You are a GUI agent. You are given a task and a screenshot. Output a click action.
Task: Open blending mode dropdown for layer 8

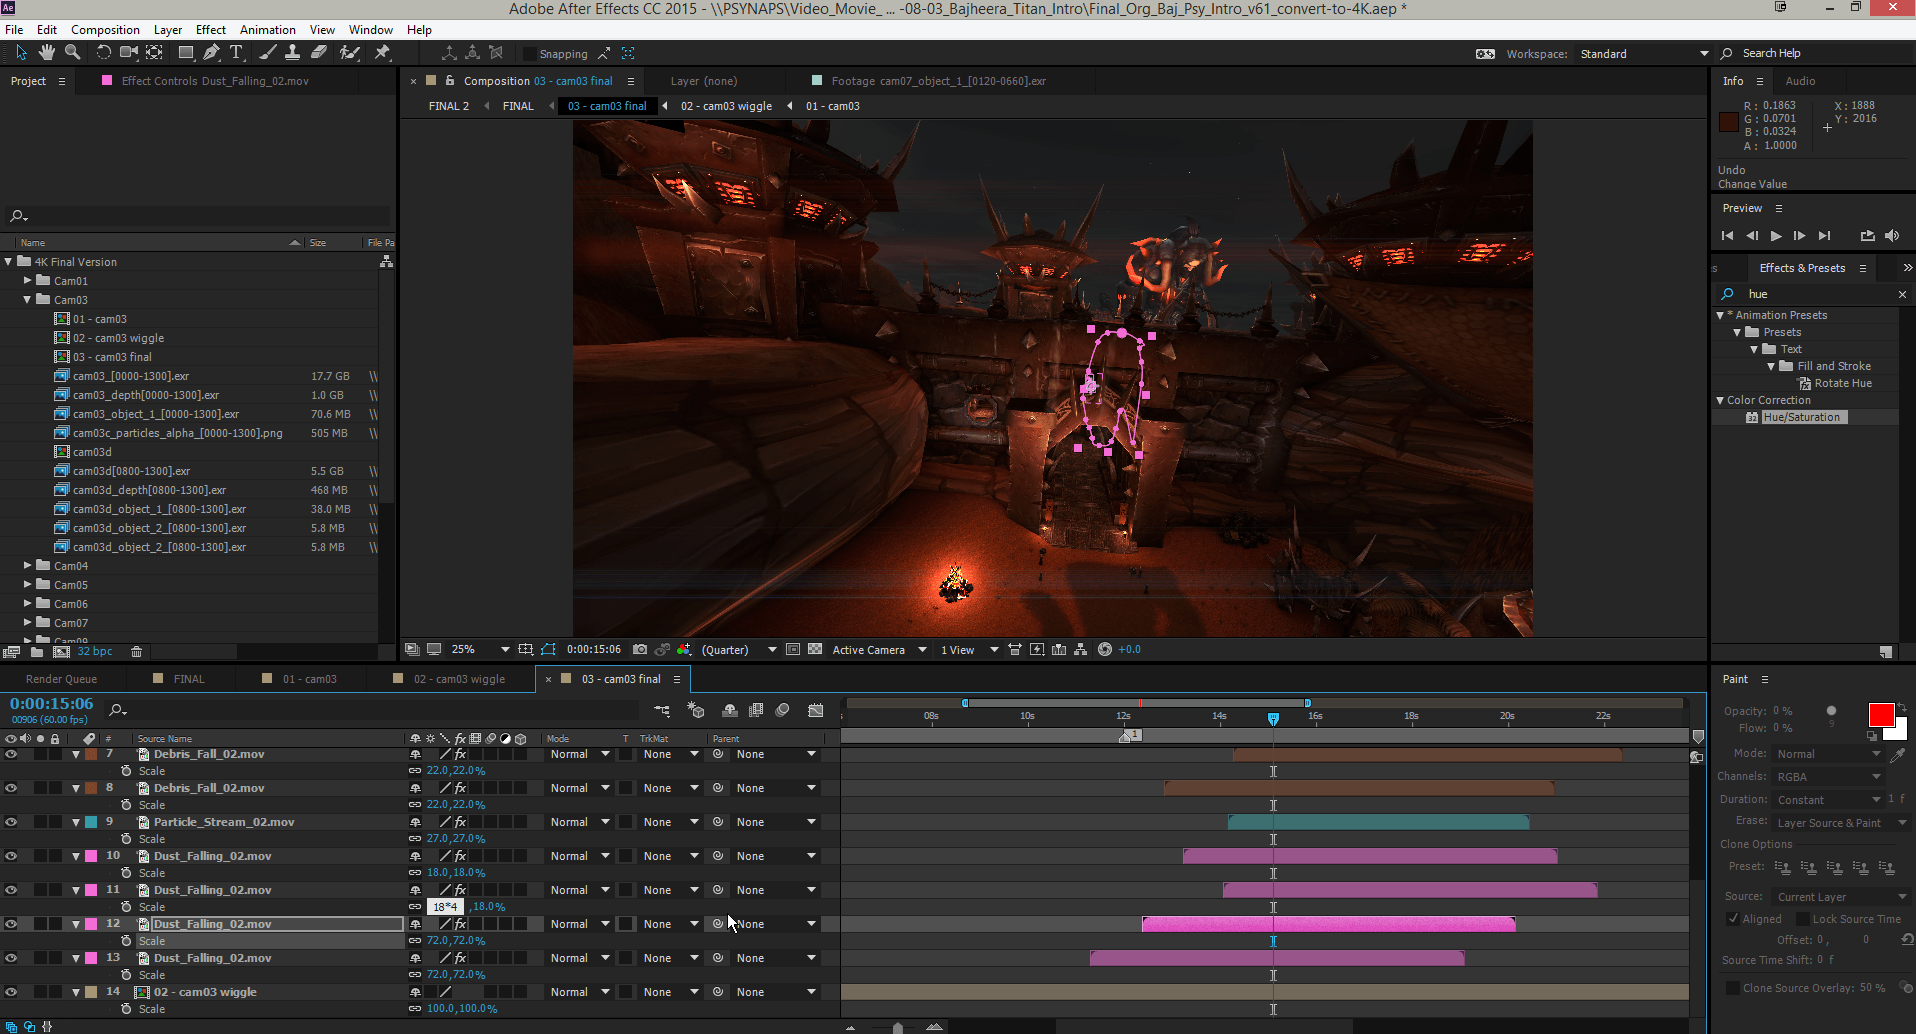[580, 788]
